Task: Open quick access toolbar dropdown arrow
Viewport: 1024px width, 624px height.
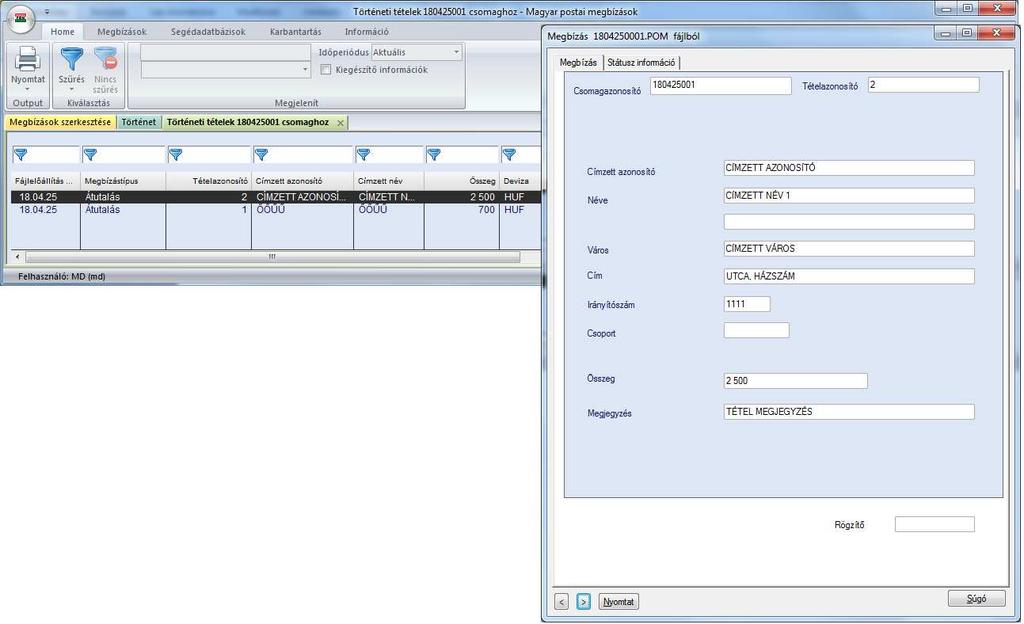Action: pyautogui.click(x=47, y=12)
